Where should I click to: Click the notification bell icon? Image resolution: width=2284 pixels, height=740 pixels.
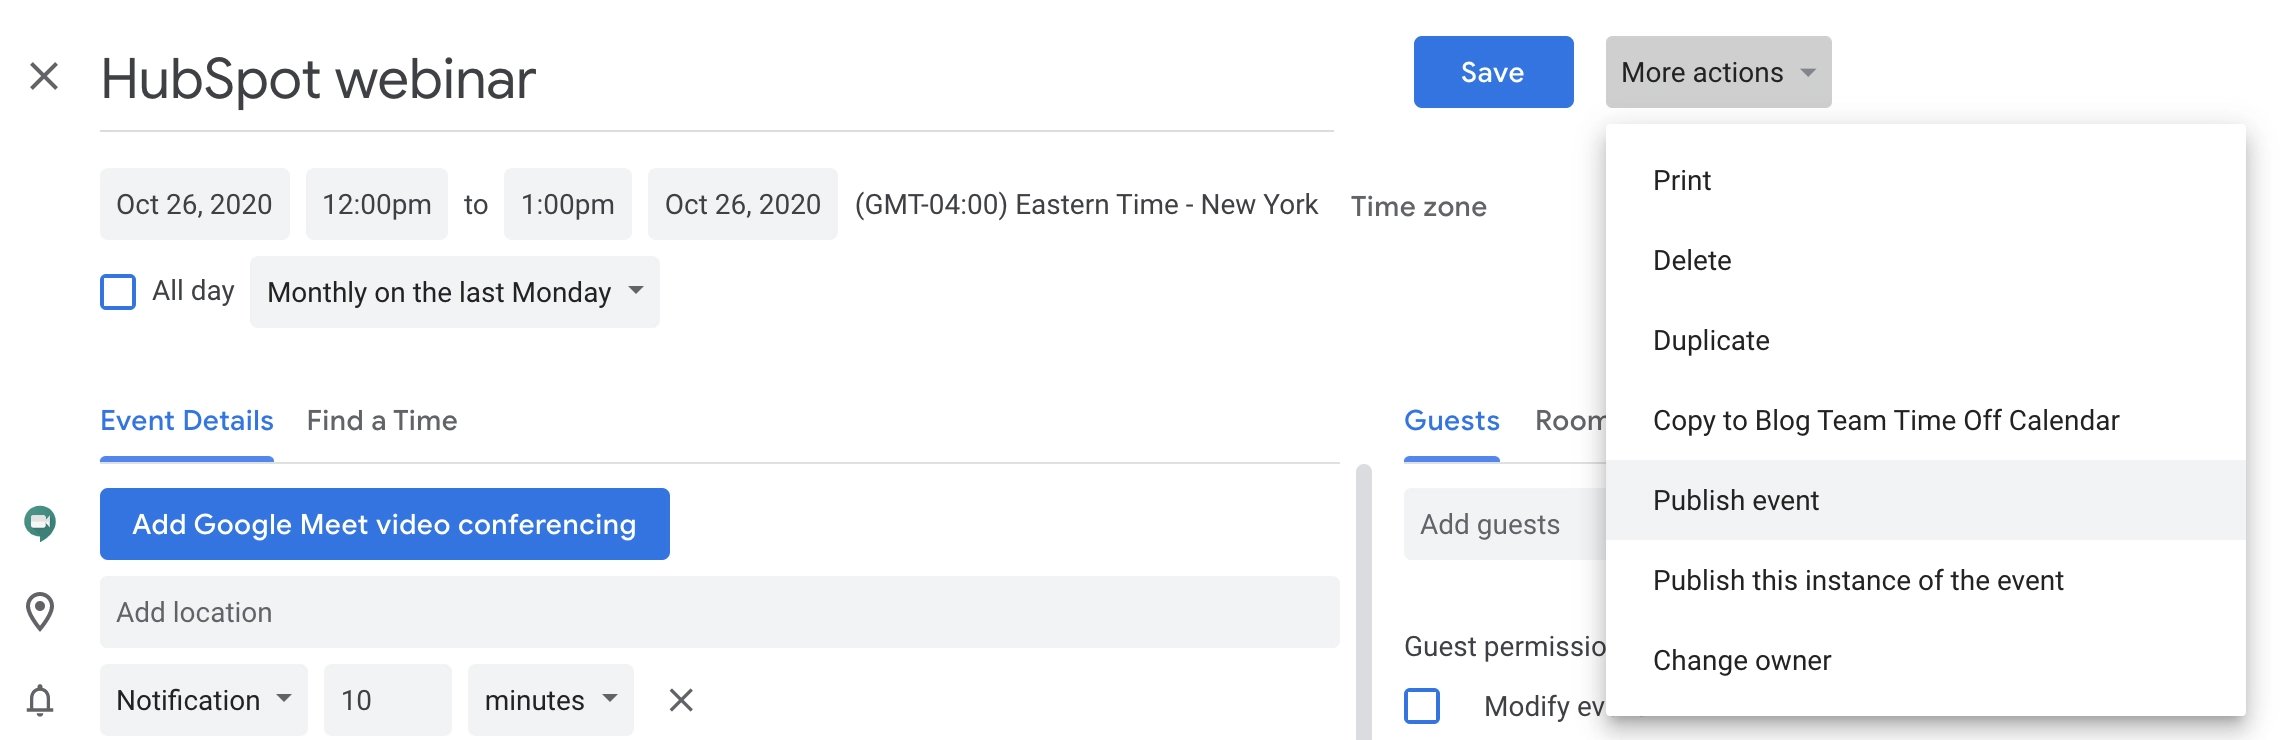click(40, 700)
